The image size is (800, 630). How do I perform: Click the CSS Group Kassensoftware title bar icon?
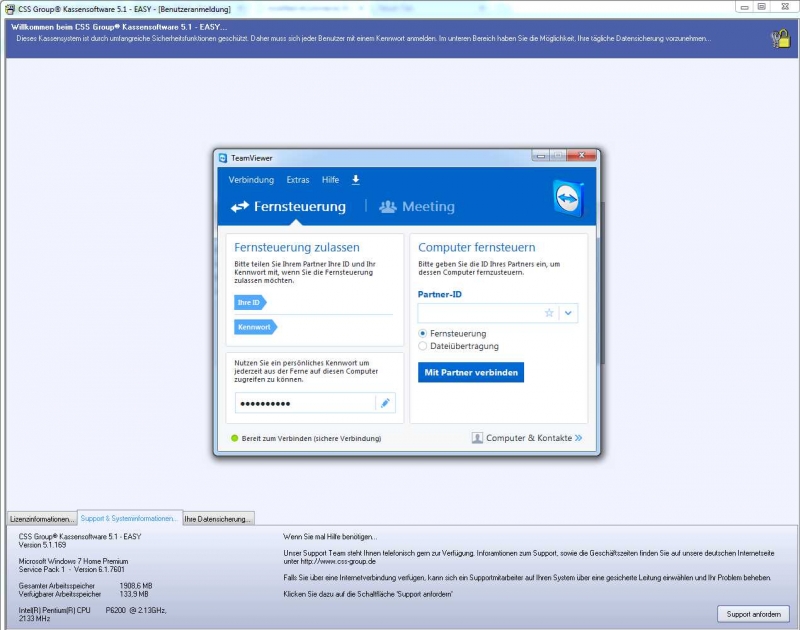(10, 9)
